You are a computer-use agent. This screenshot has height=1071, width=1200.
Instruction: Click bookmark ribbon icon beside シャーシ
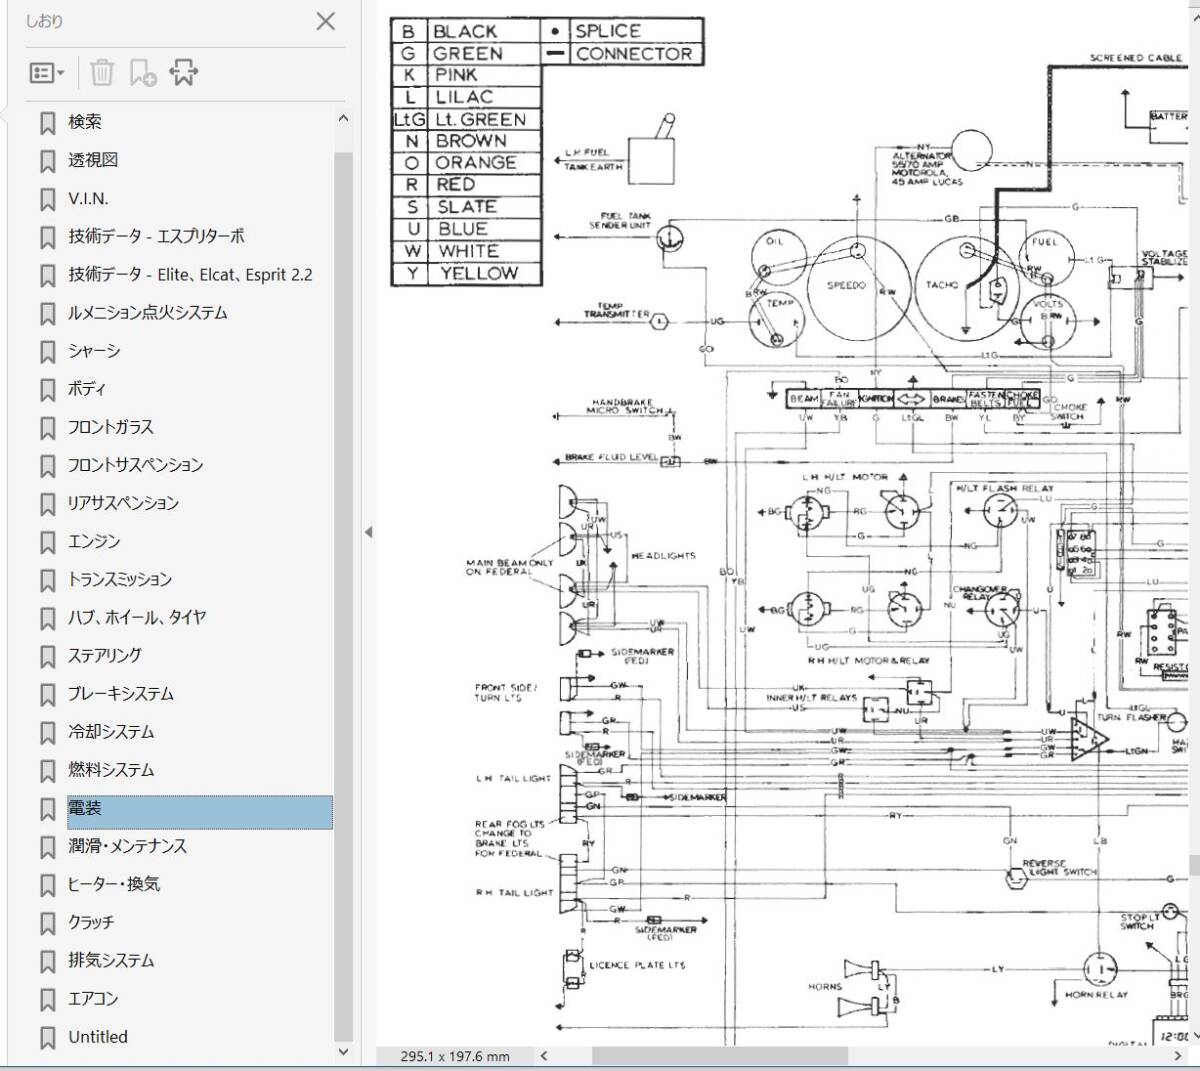coord(47,352)
